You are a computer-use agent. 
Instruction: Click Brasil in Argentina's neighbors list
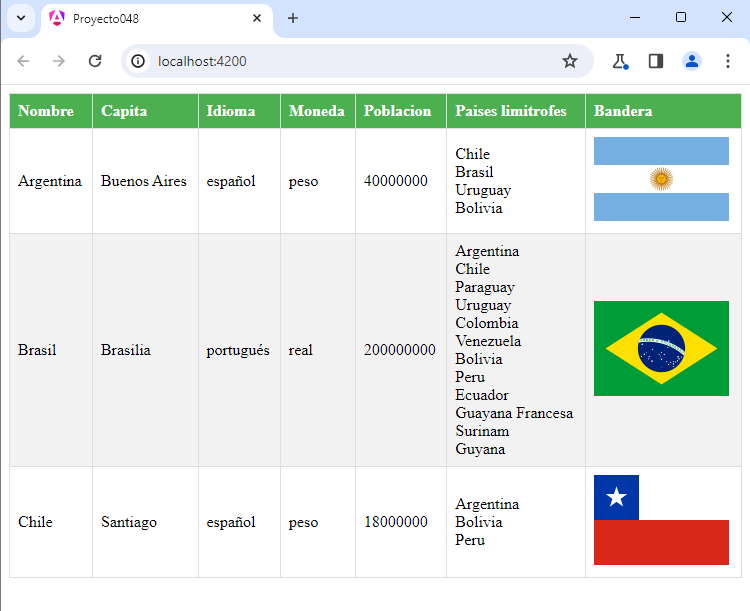(x=474, y=172)
